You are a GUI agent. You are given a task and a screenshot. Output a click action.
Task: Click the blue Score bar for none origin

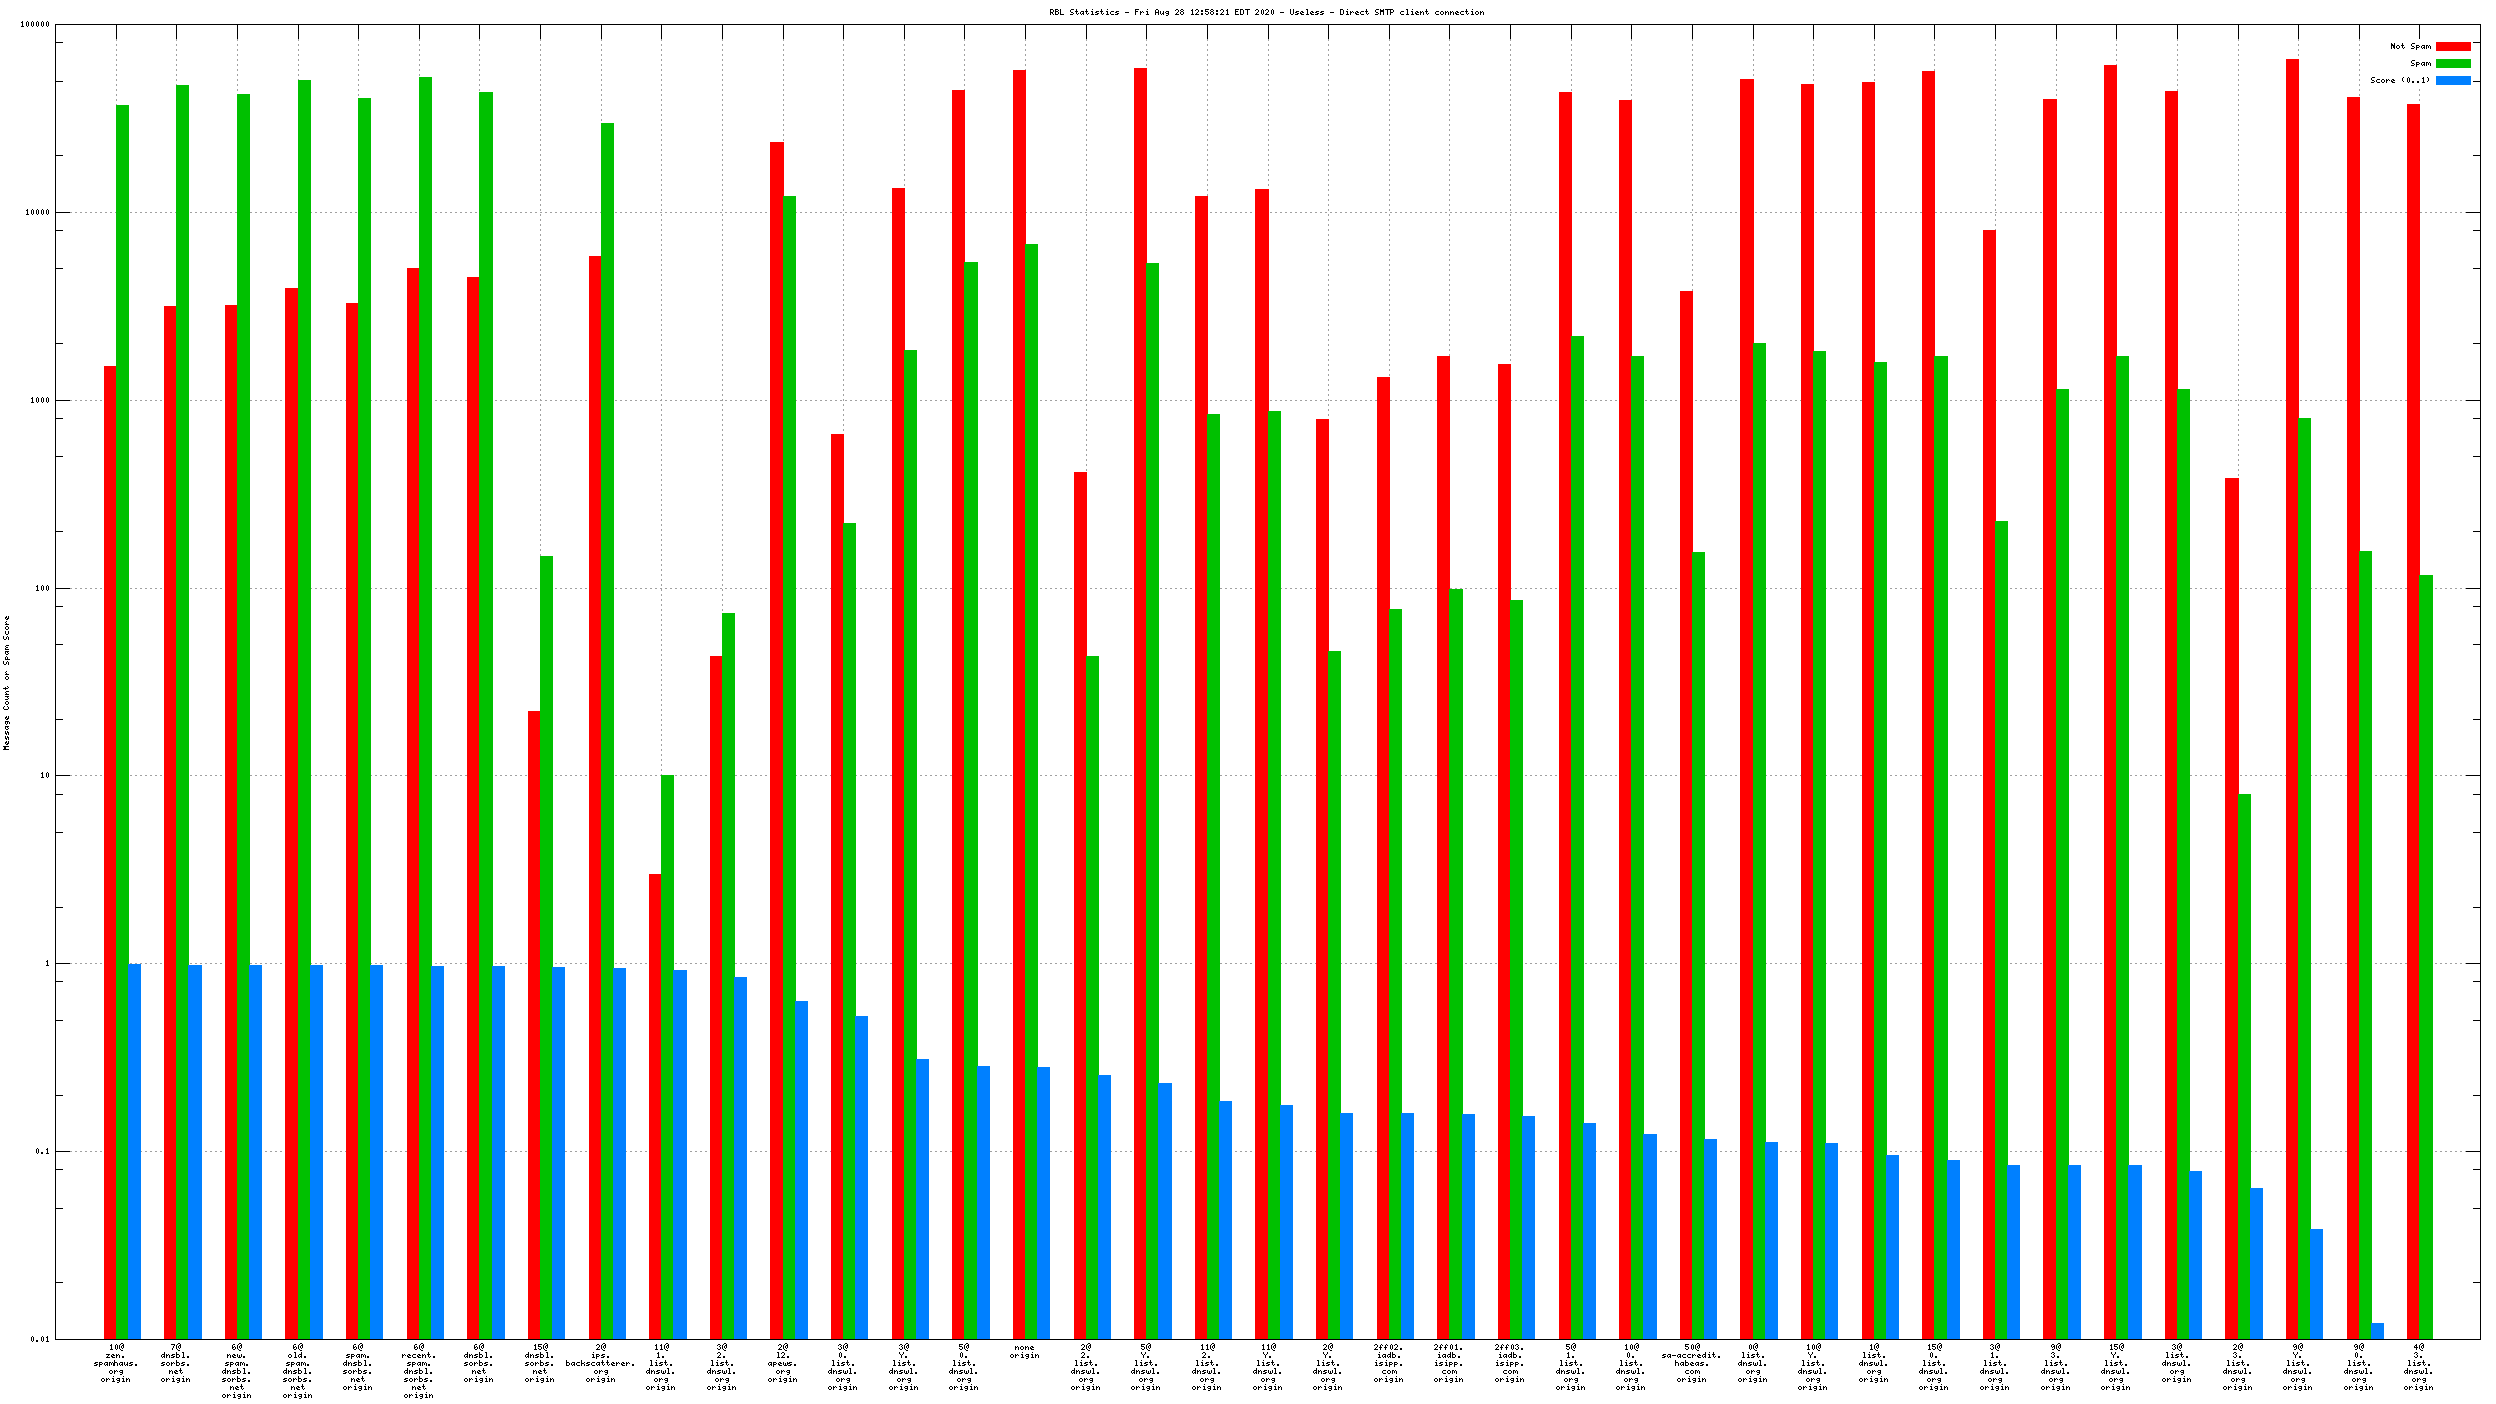(1043, 1200)
